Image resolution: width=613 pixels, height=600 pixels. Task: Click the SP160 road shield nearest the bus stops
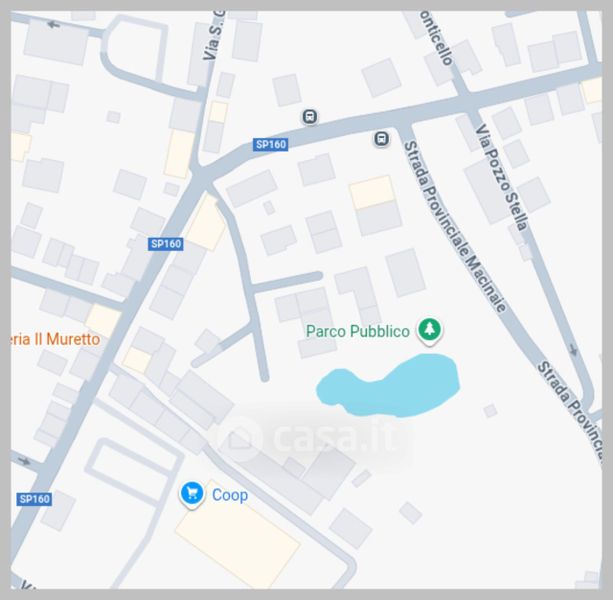pos(271,145)
